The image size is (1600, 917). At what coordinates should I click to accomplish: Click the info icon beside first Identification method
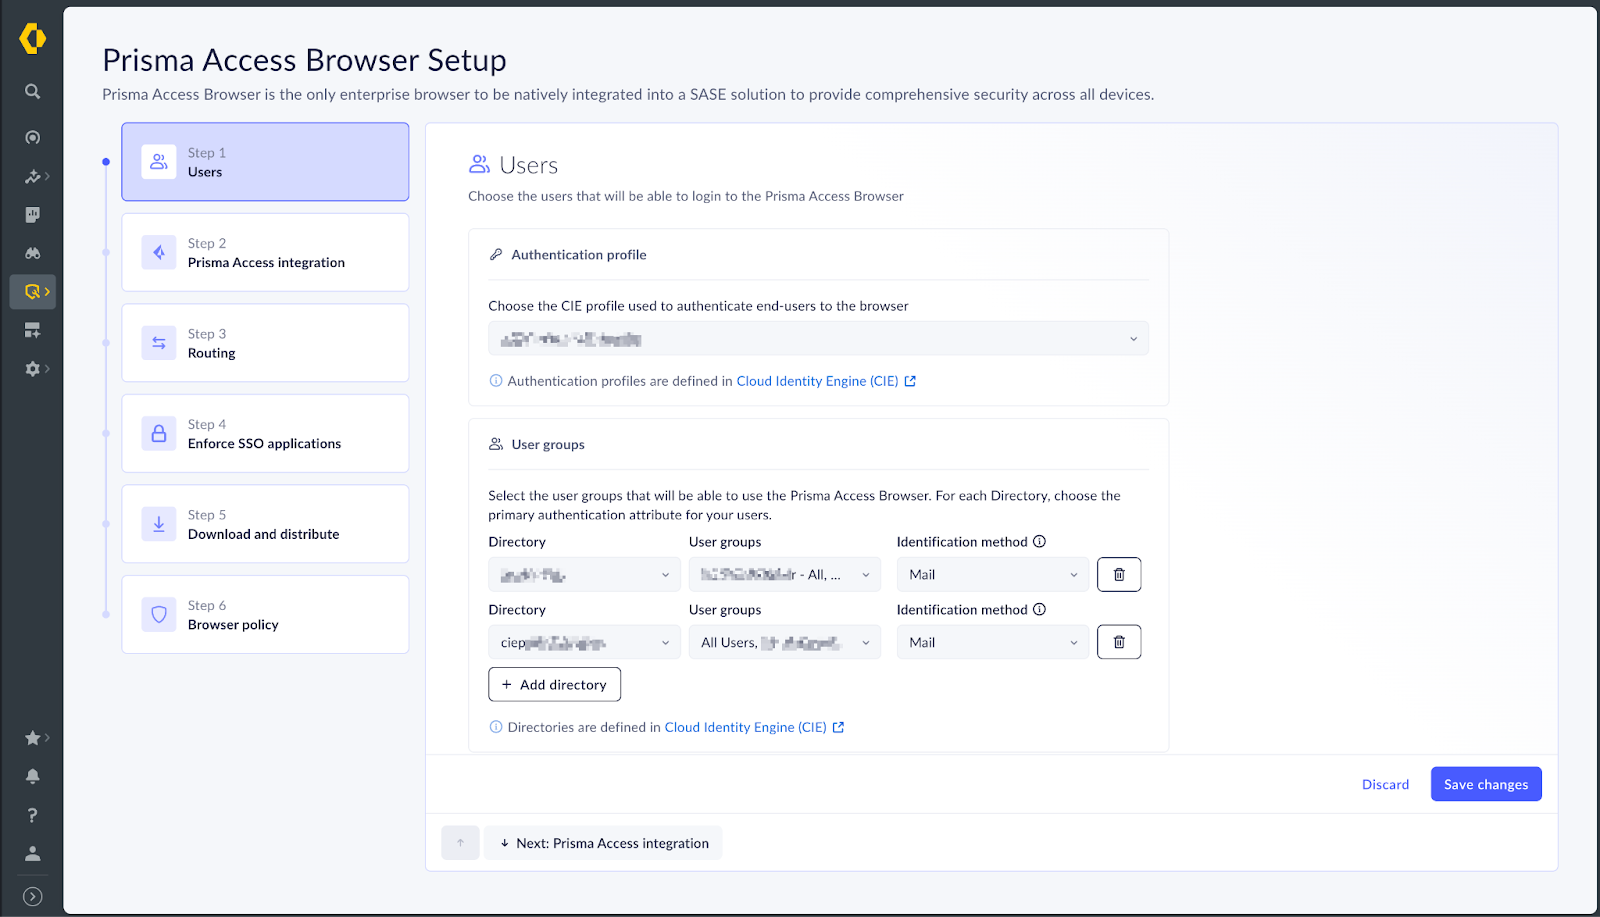point(1039,542)
